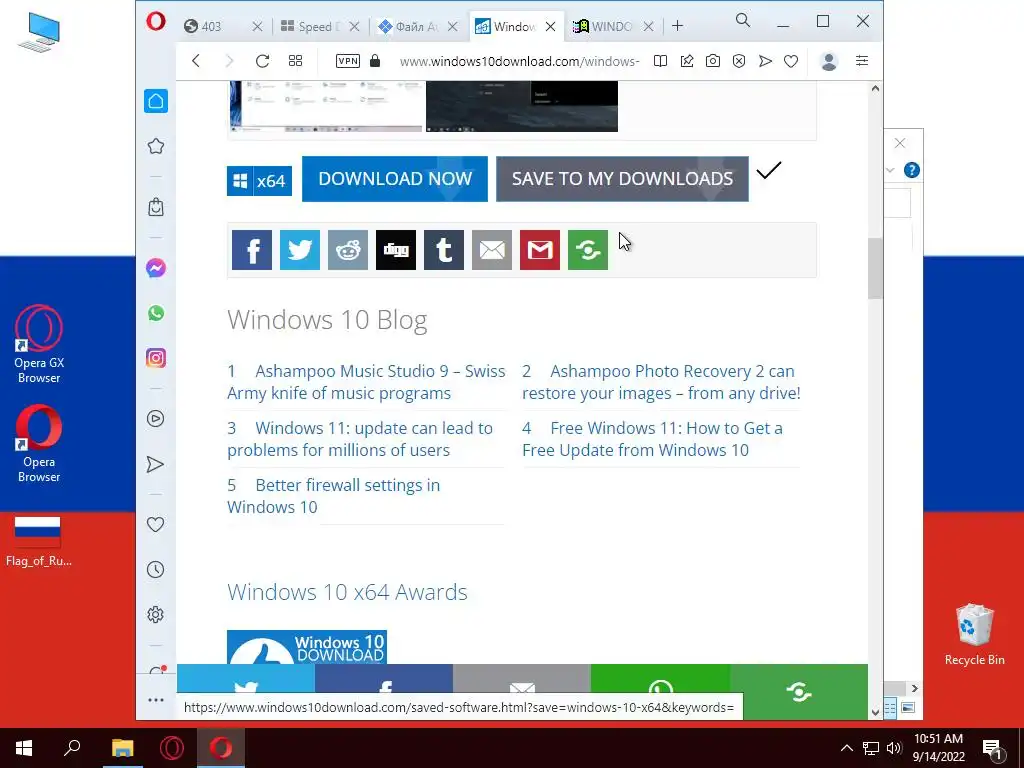
Task: Open Easy Setup settings lines icon
Action: [862, 61]
